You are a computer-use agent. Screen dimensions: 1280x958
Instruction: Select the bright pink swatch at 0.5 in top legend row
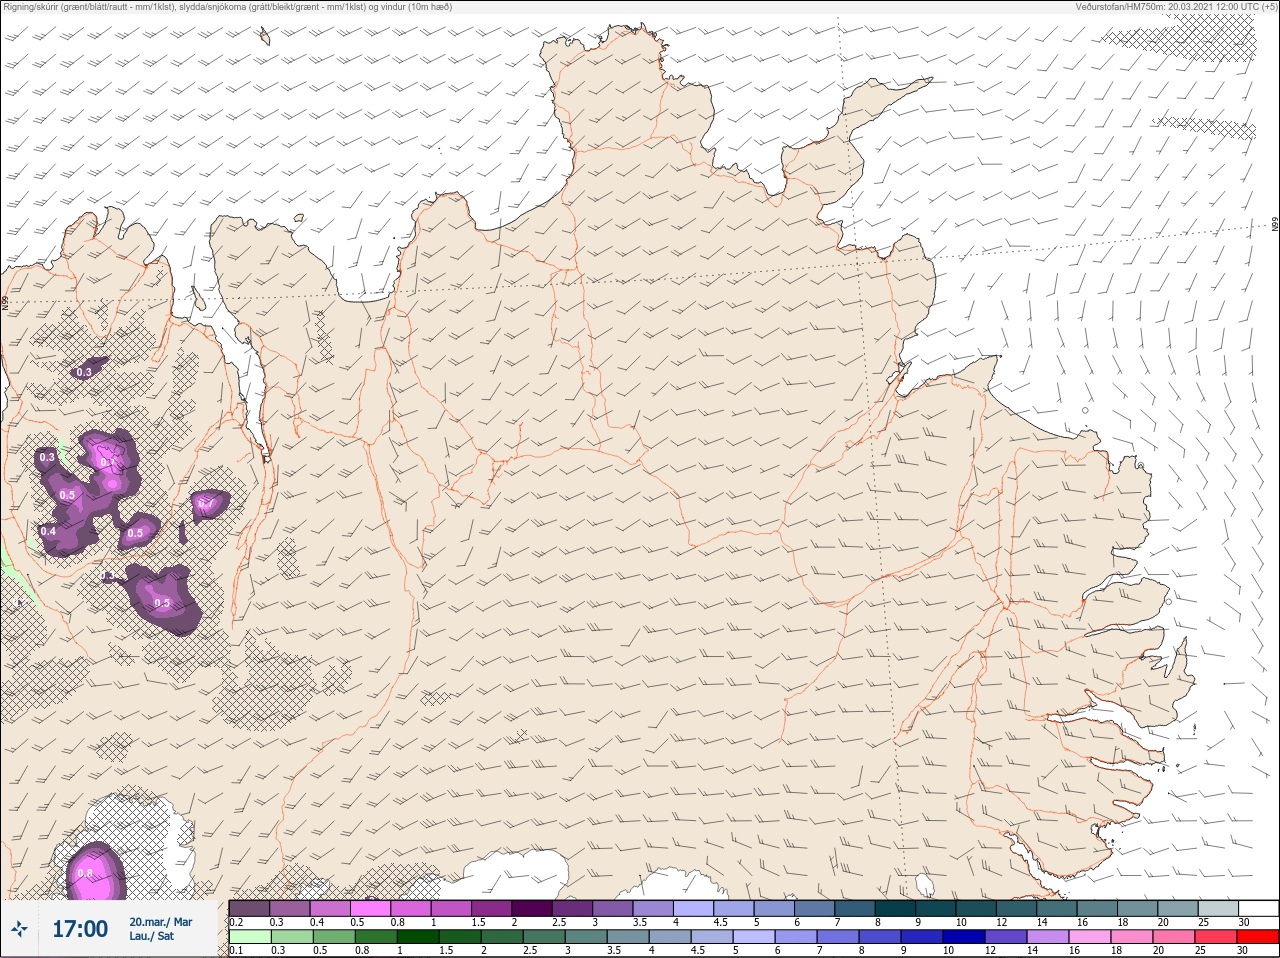coord(371,909)
